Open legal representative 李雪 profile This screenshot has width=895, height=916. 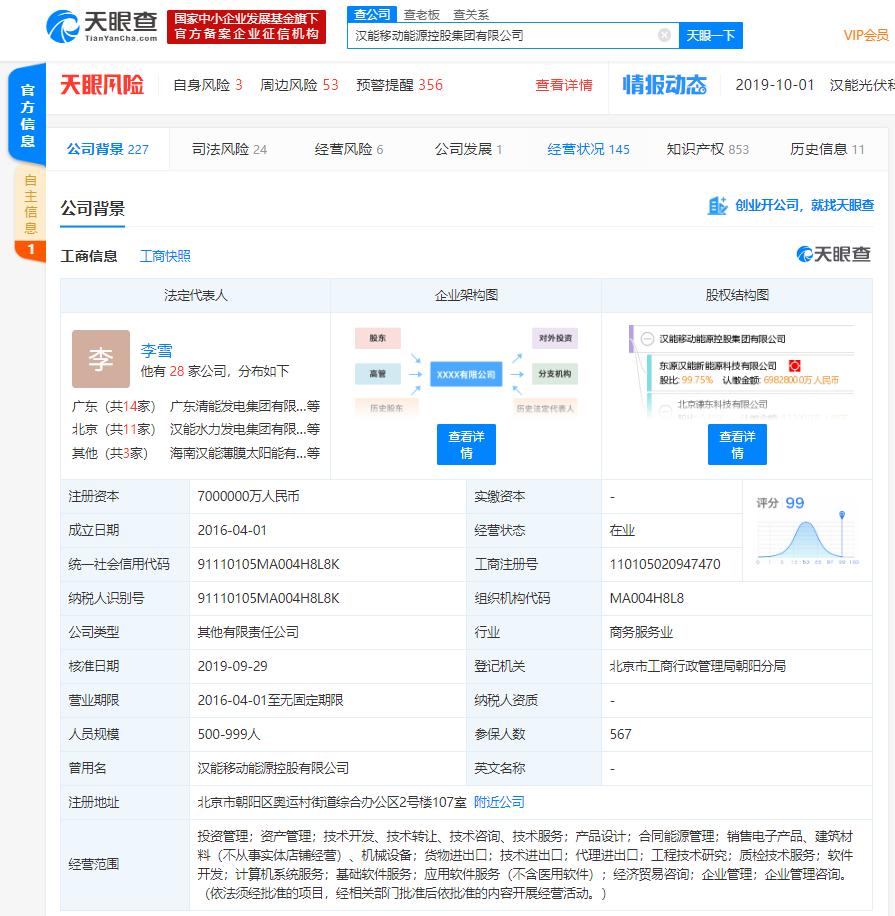click(157, 351)
